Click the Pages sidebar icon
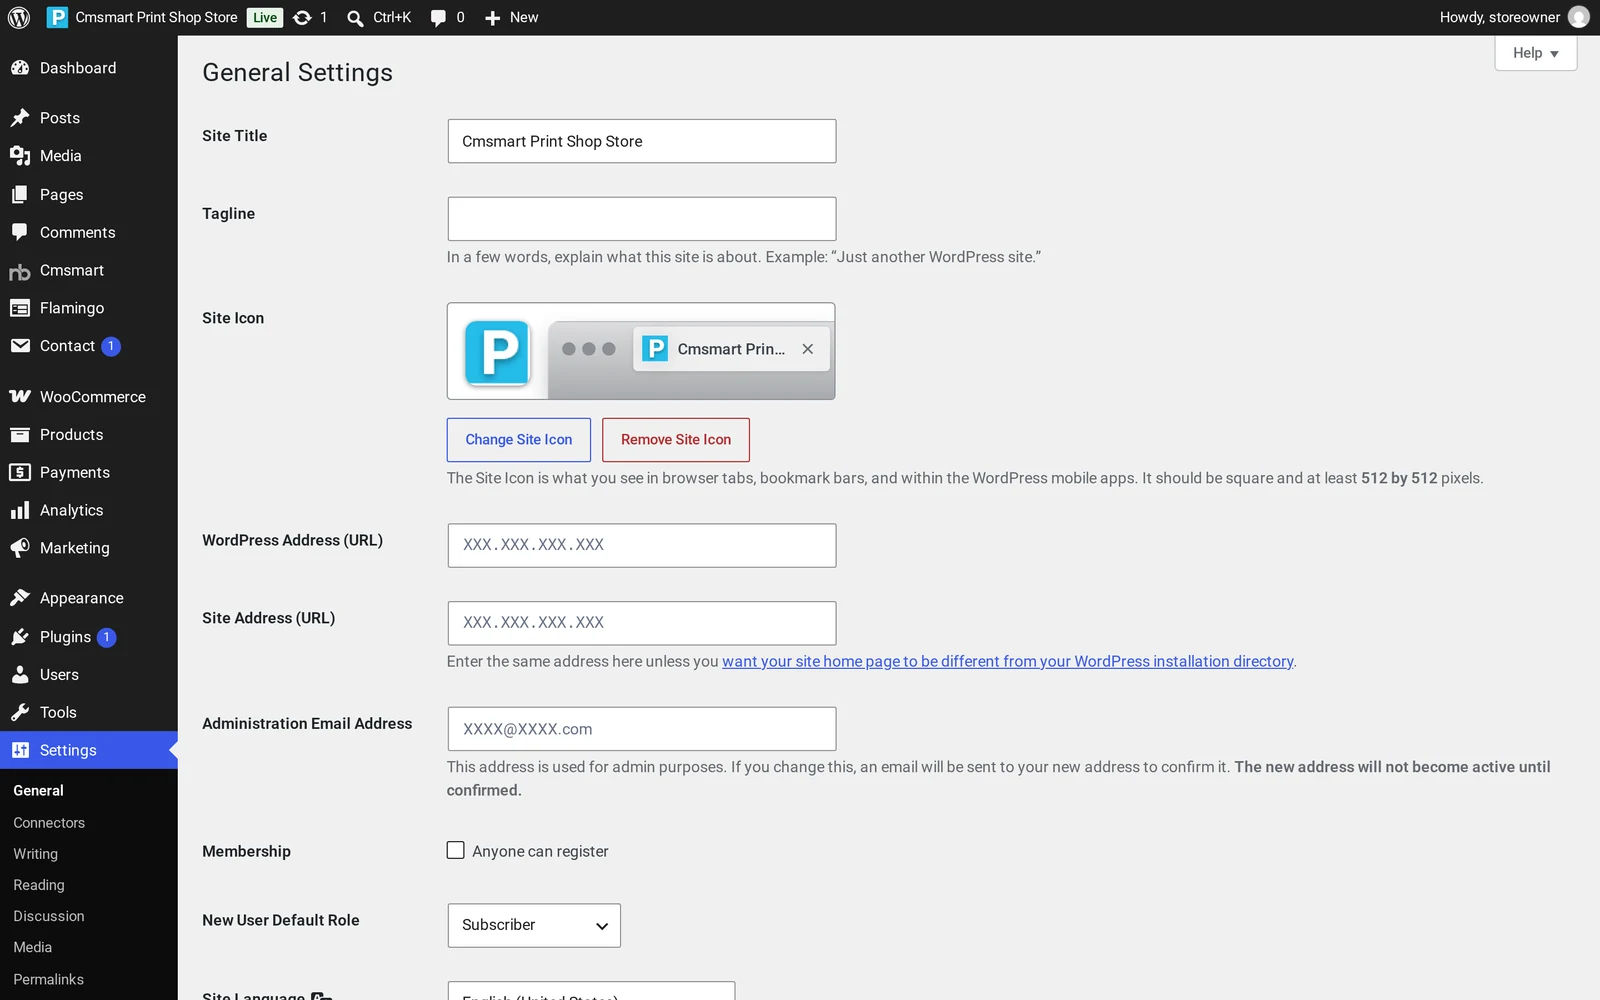Screen dimensions: 1600x1000 point(20,195)
